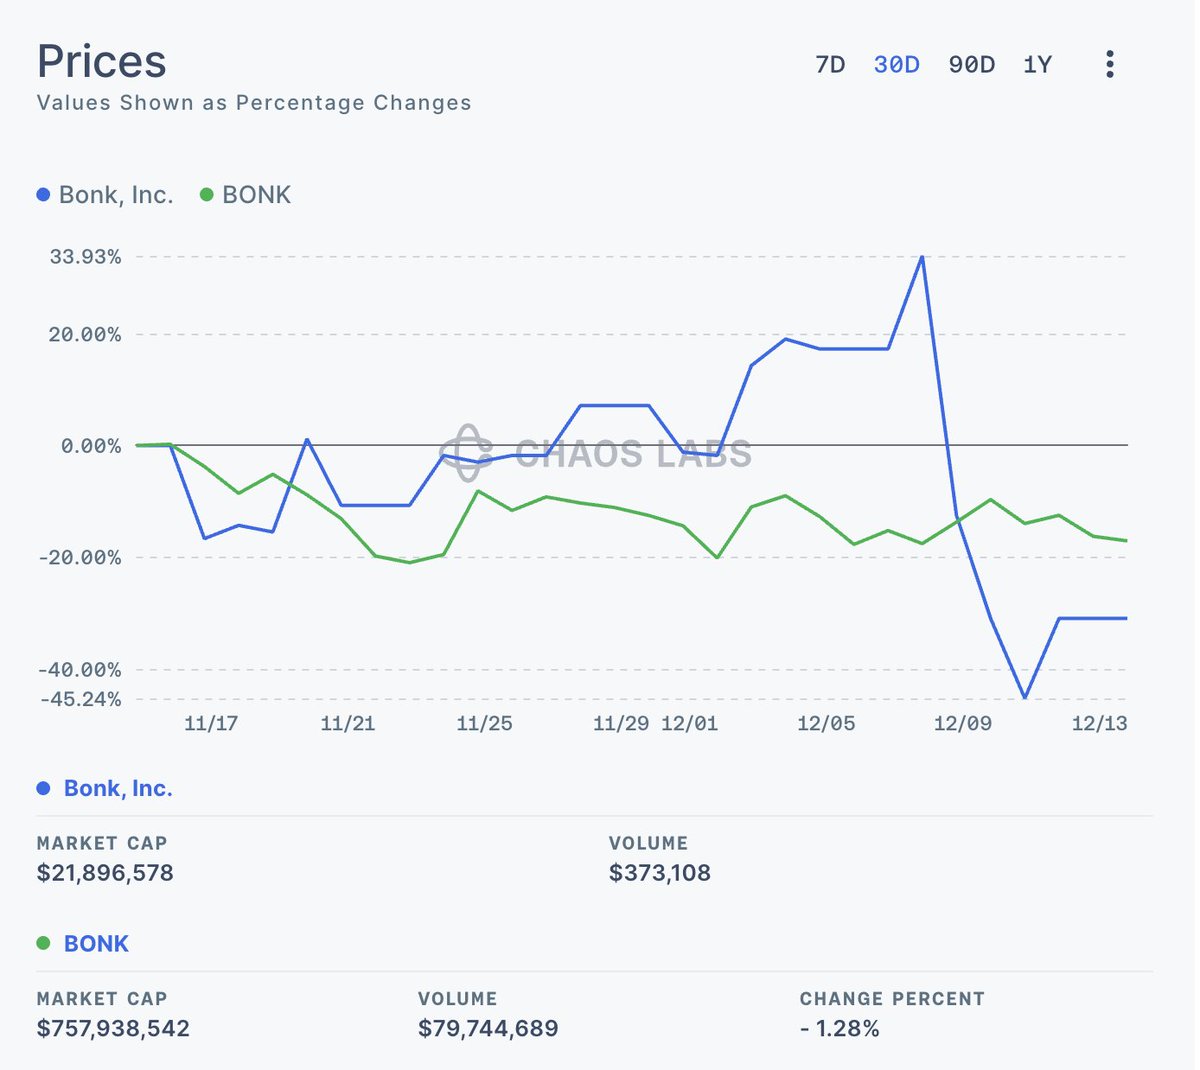The image size is (1200, 1070).
Task: Click the BONK change percent value
Action: click(839, 1028)
